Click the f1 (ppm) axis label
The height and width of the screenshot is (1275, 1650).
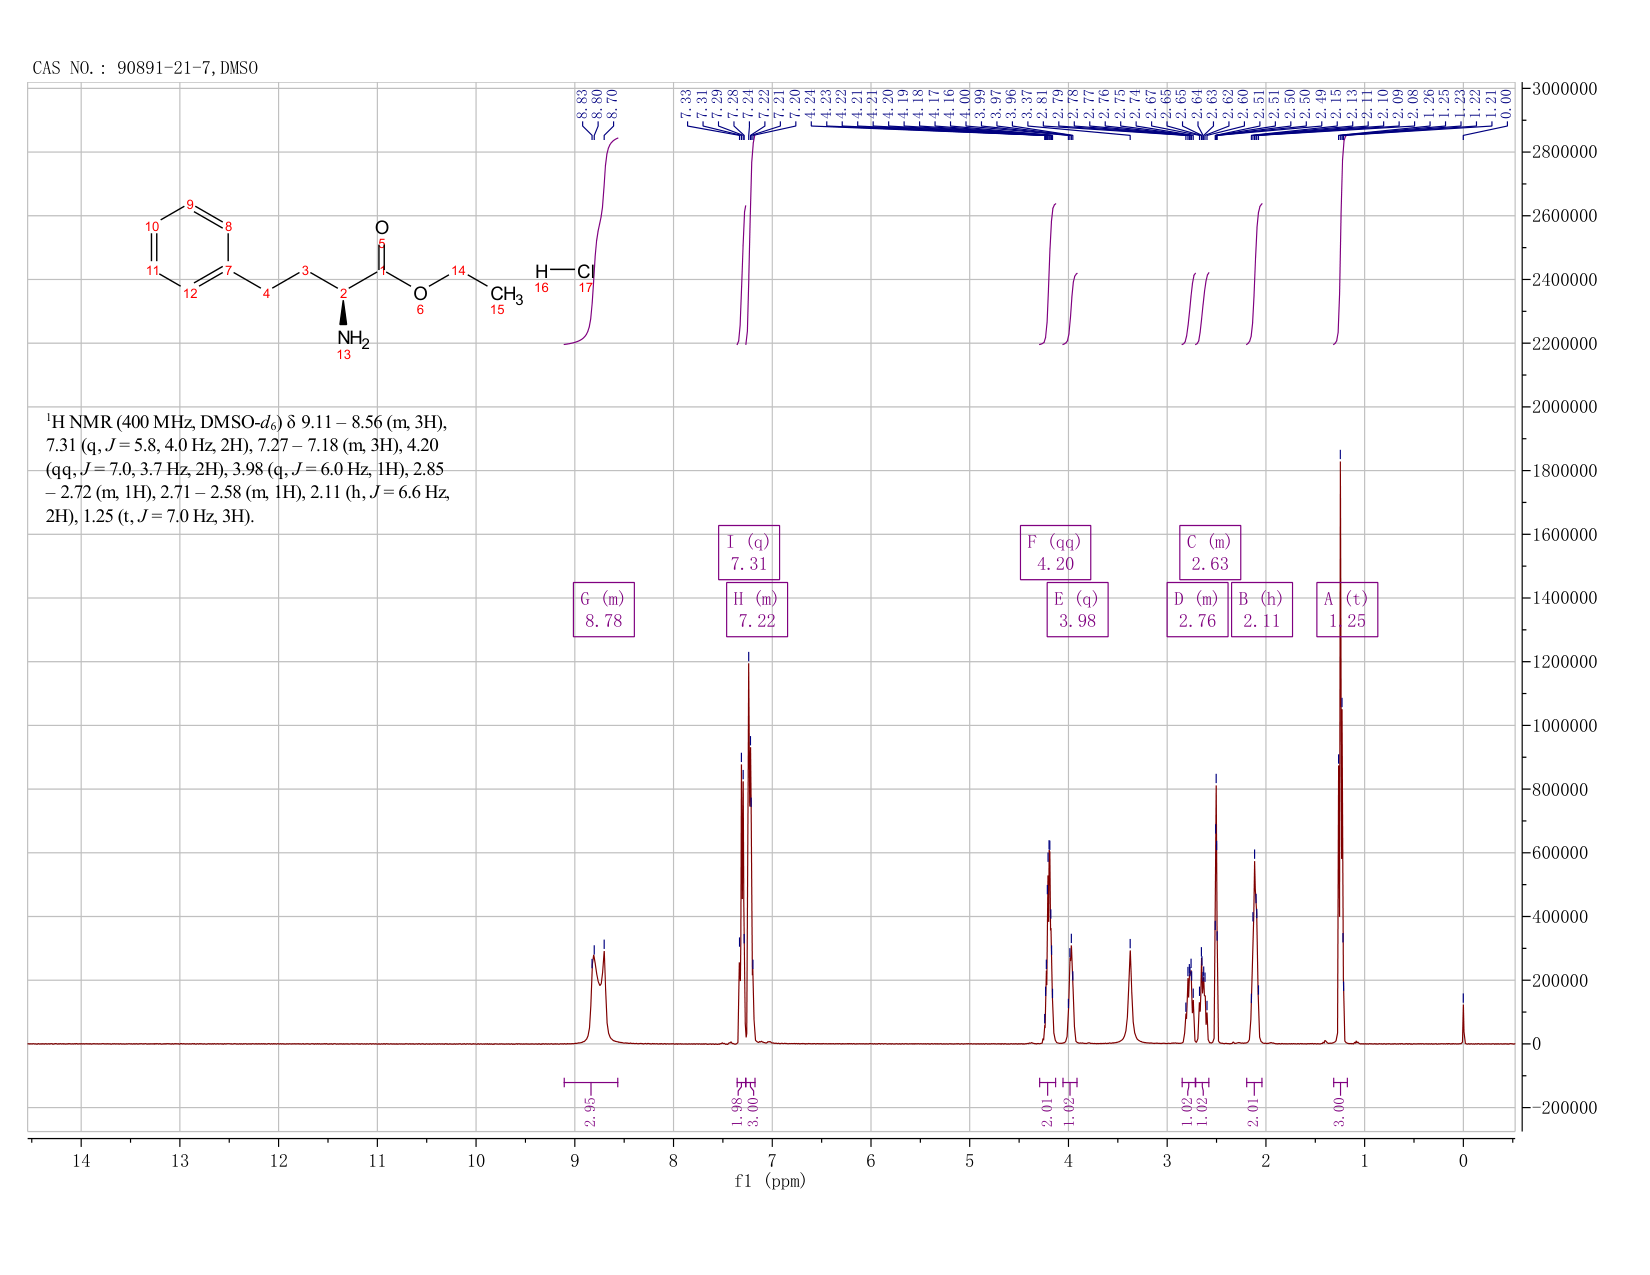(x=770, y=1181)
